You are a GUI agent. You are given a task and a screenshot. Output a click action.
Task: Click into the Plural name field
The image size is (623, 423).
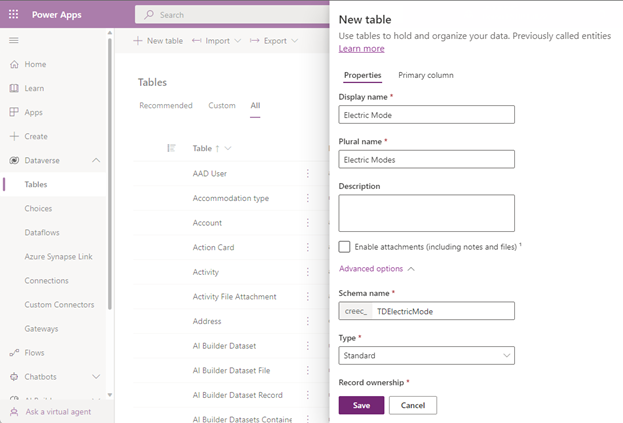pos(427,159)
